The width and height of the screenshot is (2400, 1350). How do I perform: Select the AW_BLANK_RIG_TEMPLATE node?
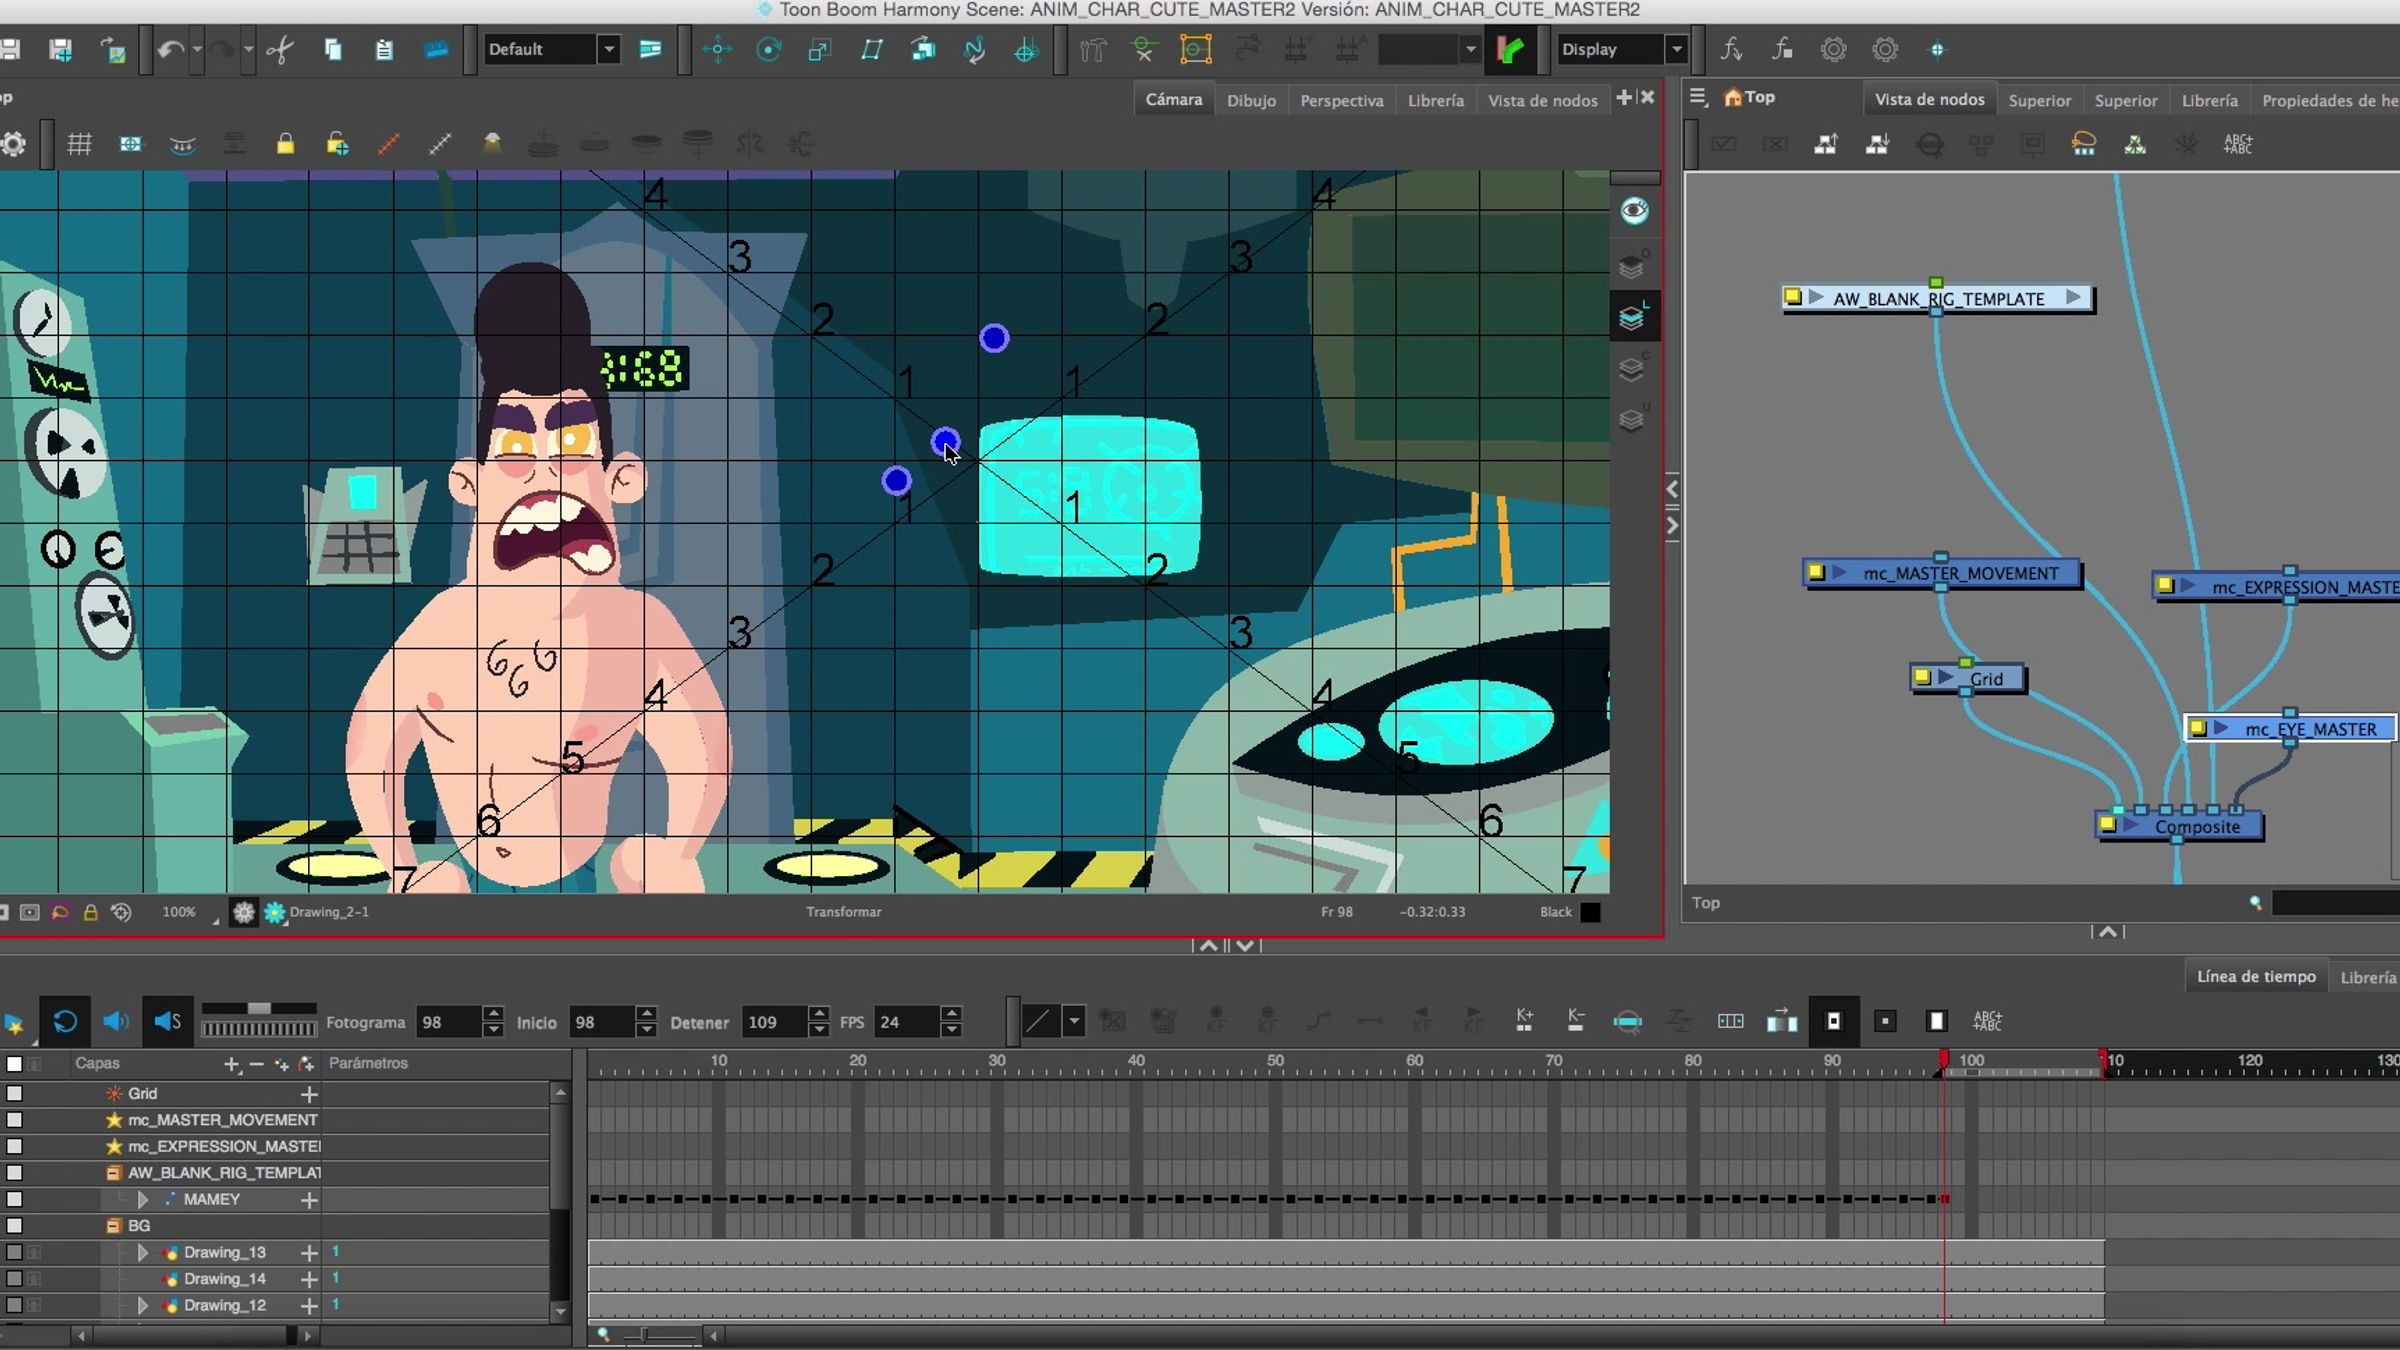[1938, 298]
